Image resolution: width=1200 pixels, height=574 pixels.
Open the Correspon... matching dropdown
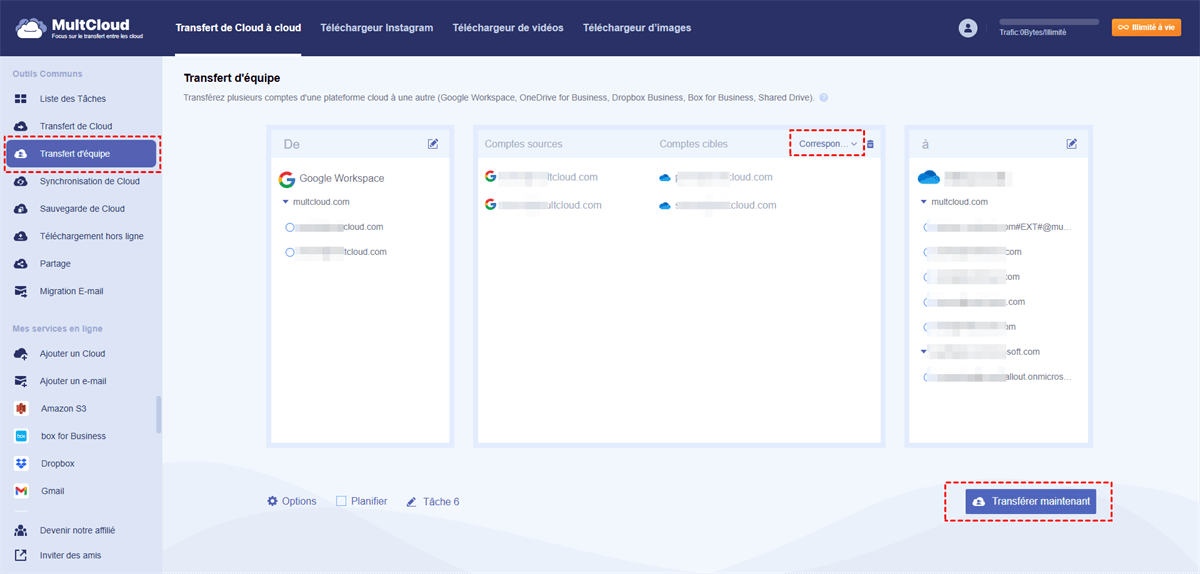point(827,144)
